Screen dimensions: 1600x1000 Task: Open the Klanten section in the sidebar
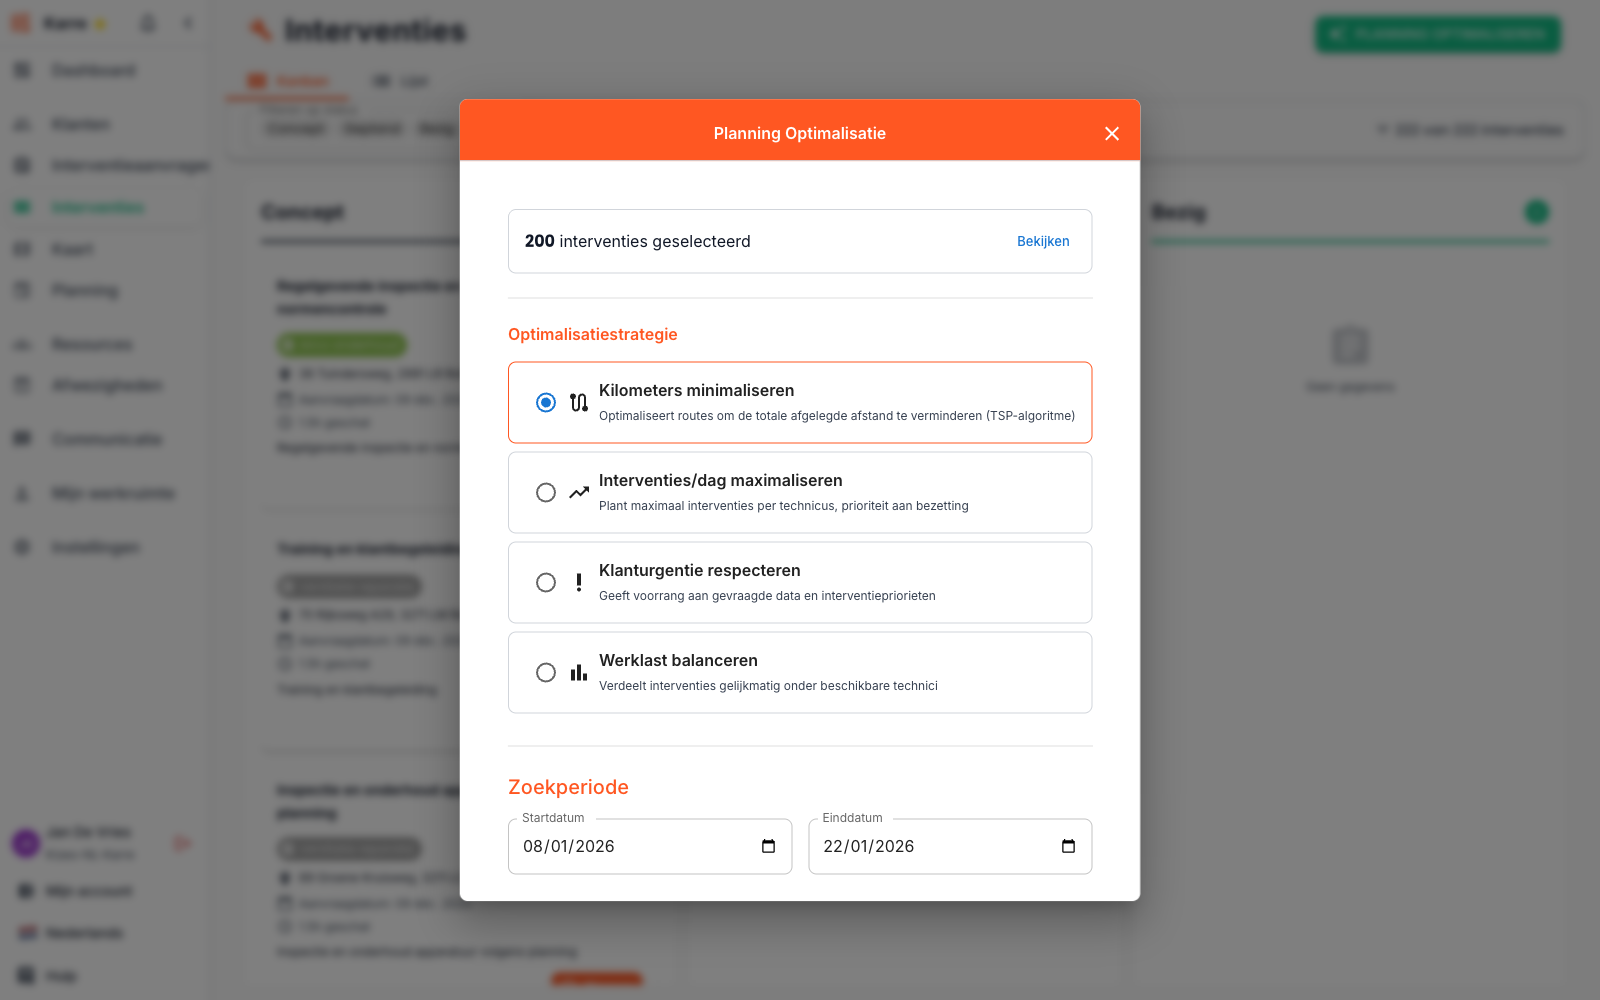click(x=80, y=124)
